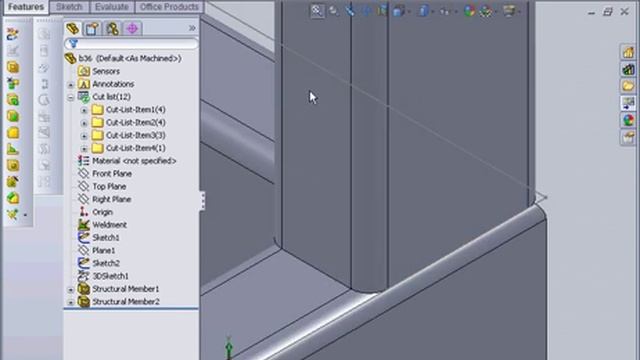Choose the Trim/Extend weldment tool

13,84
